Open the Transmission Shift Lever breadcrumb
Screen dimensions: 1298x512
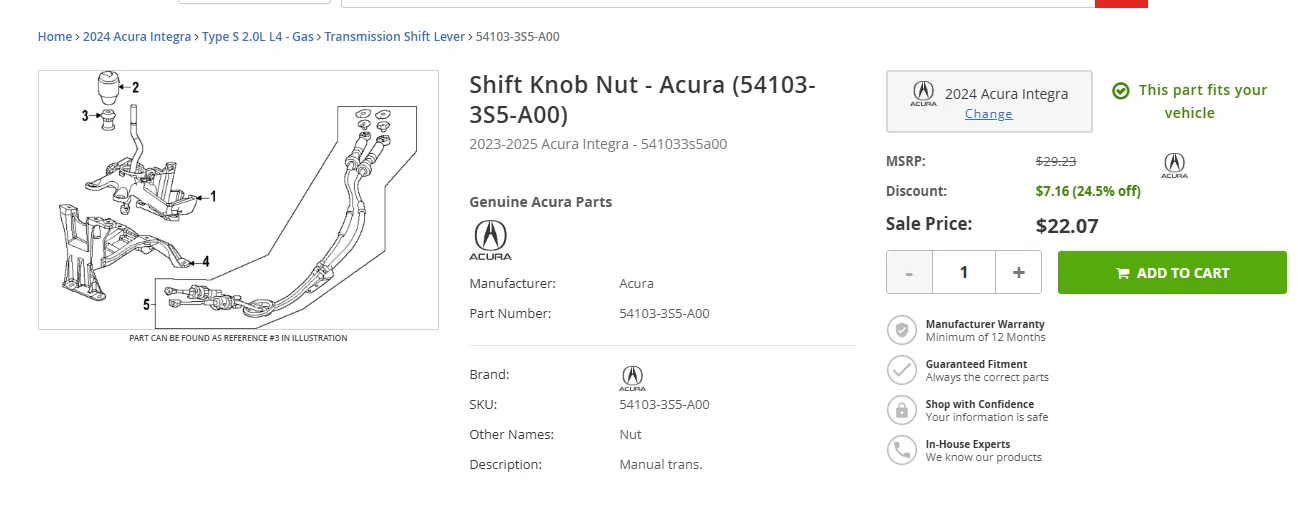395,37
